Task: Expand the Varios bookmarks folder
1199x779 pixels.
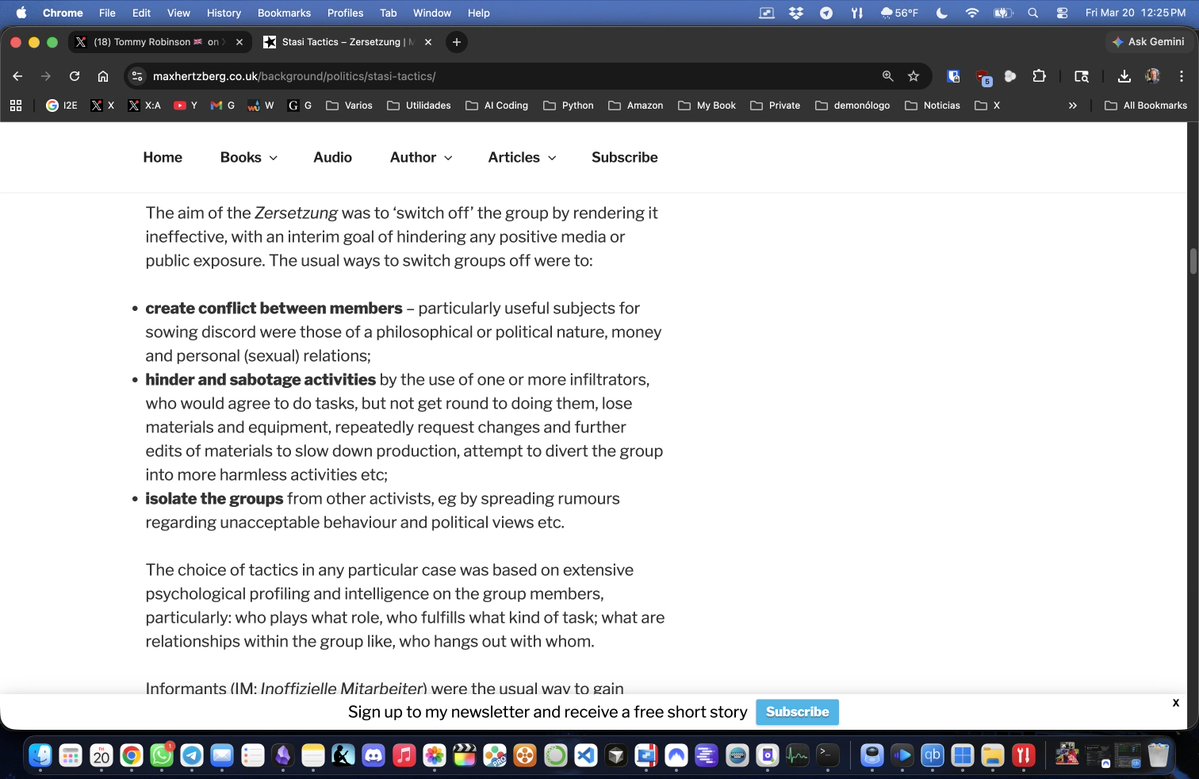Action: click(x=349, y=105)
